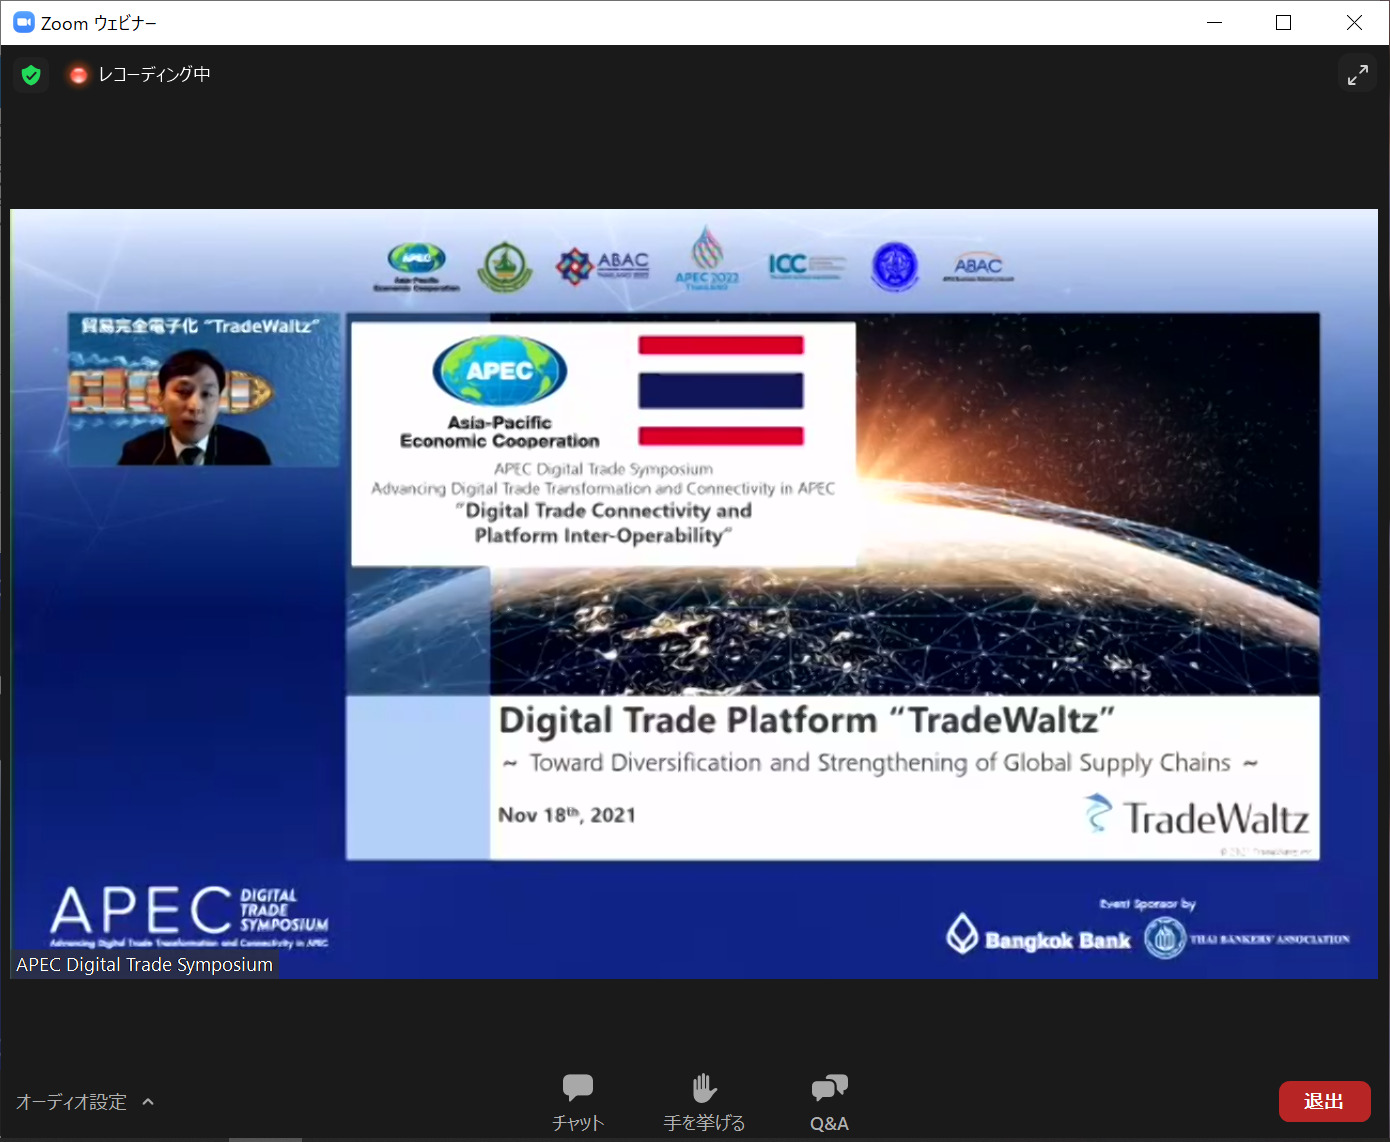The width and height of the screenshot is (1390, 1142).
Task: Click the APEC Digital Trade Symposium name label
Action: [x=144, y=964]
